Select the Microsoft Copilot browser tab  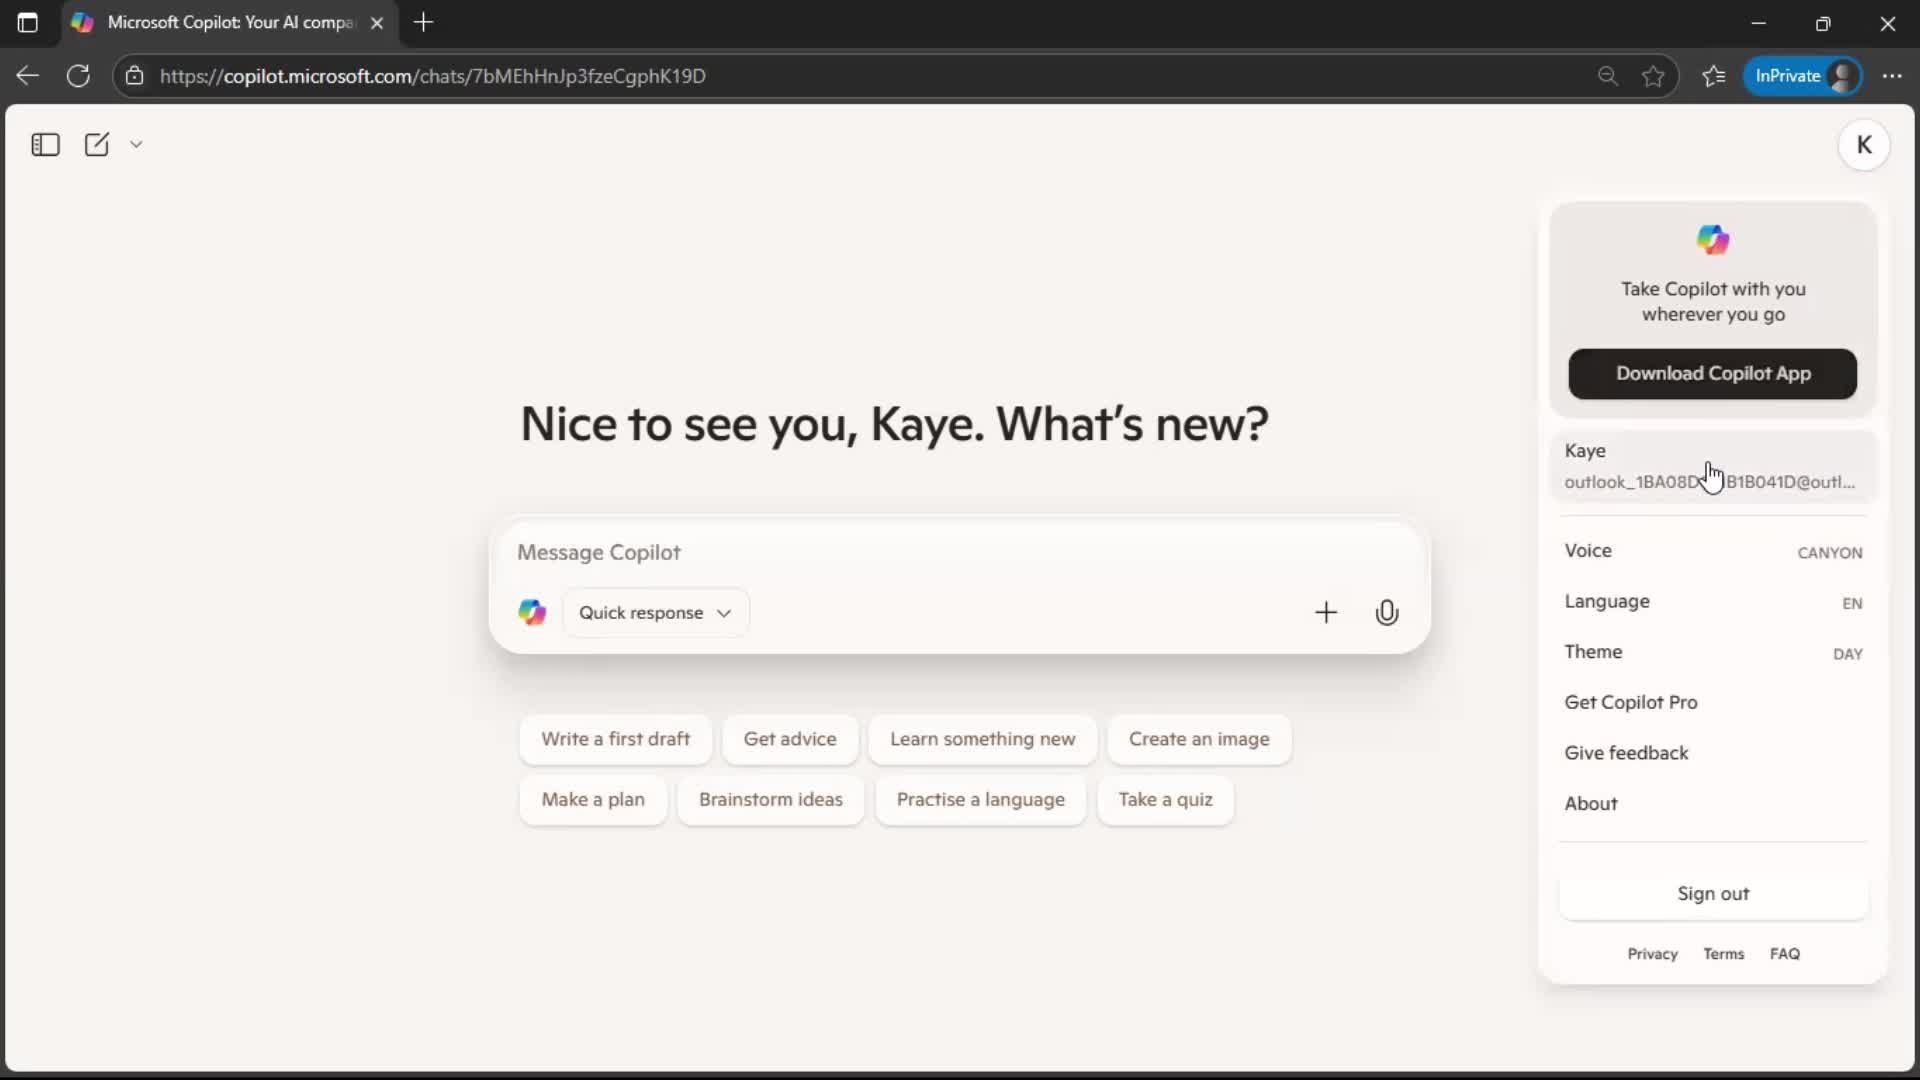[230, 23]
